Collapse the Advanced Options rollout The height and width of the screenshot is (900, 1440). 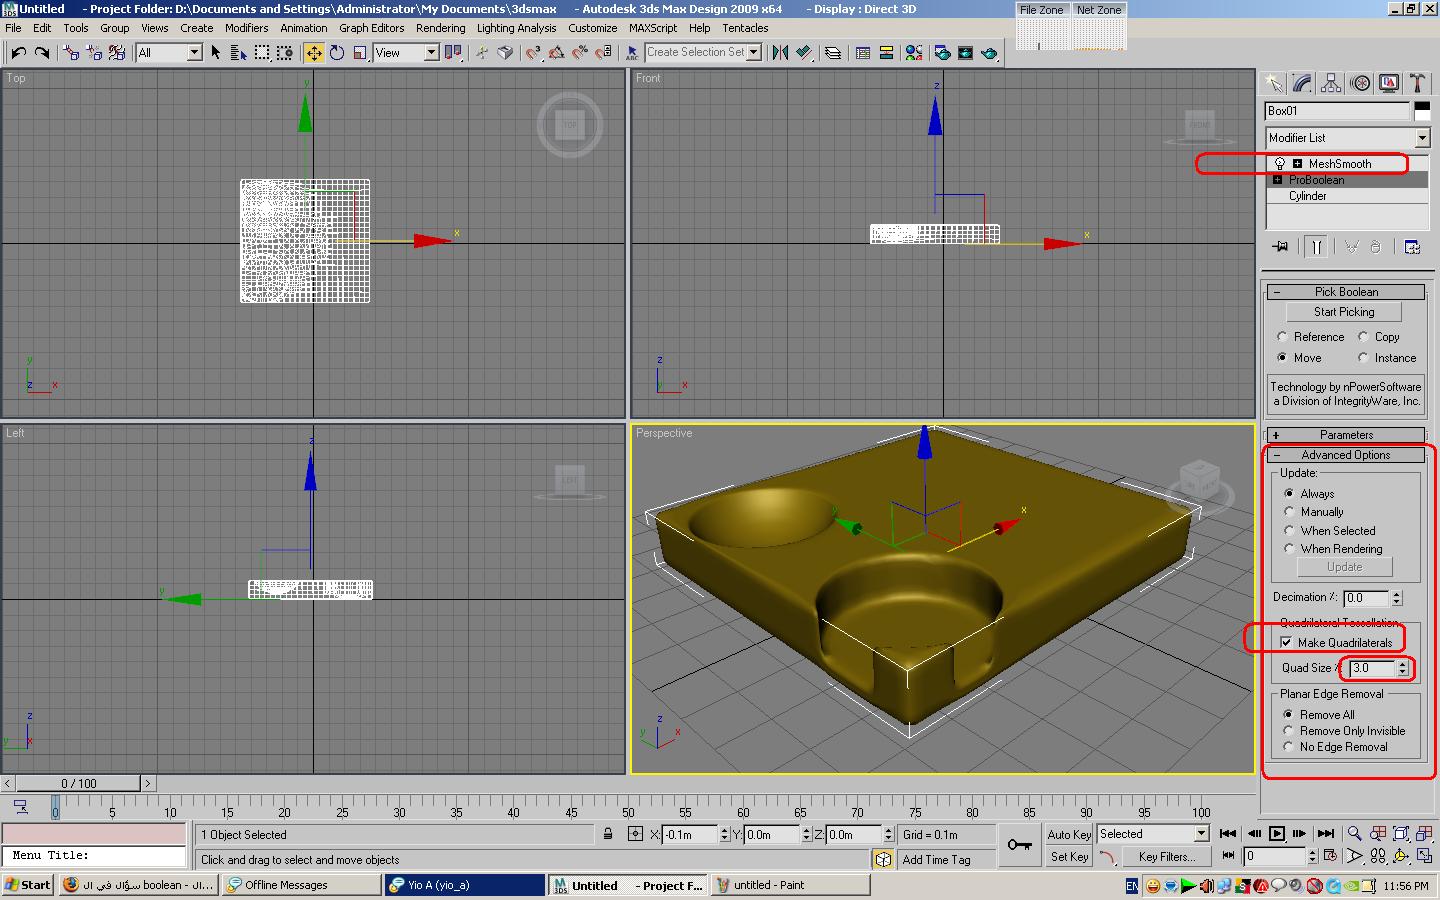1346,455
